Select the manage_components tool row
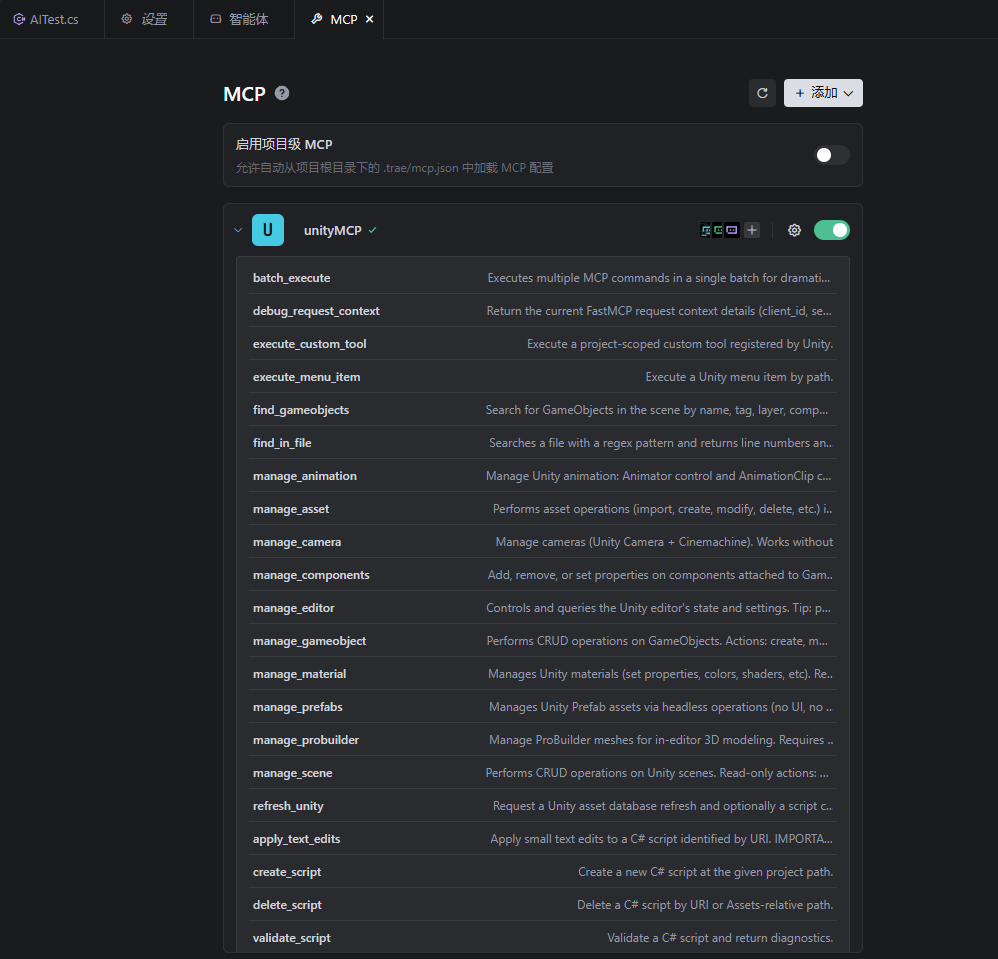Viewport: 998px width, 959px height. [542, 575]
